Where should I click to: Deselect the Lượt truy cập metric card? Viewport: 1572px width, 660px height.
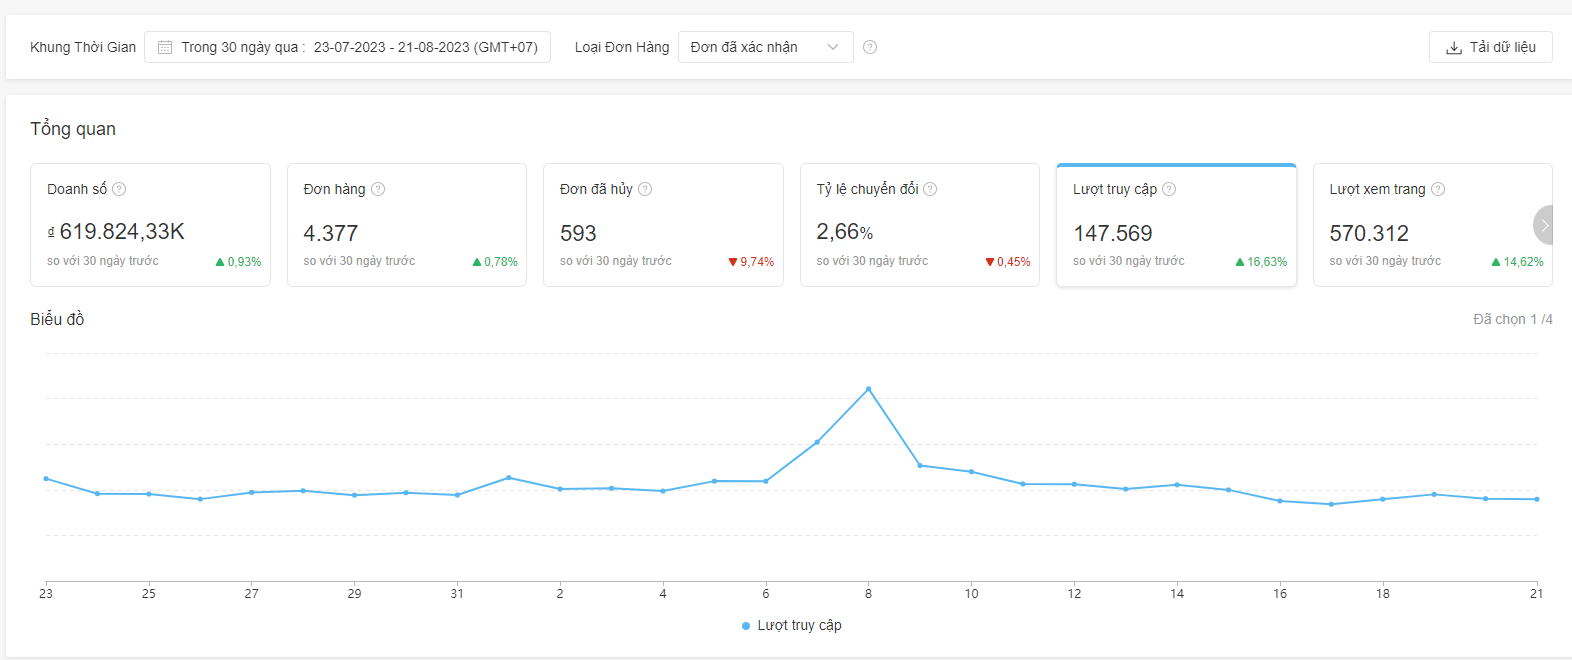point(1176,225)
